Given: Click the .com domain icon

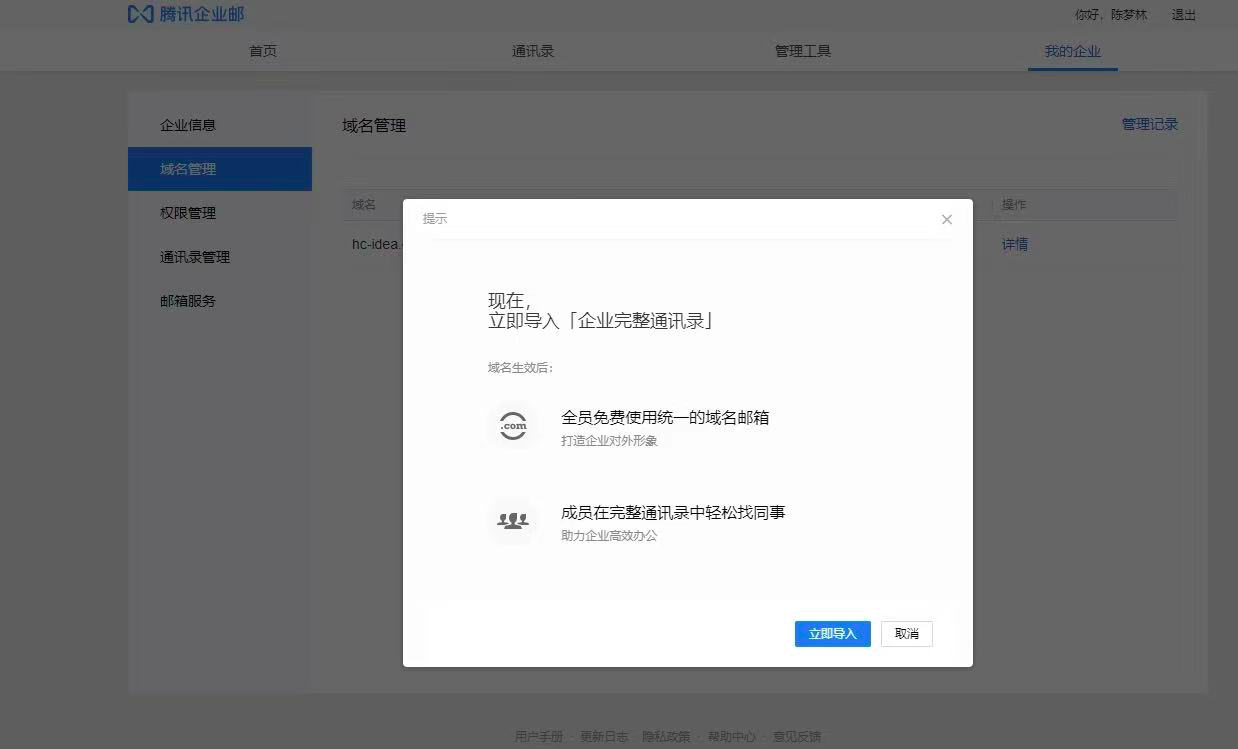Looking at the screenshot, I should coord(513,426).
